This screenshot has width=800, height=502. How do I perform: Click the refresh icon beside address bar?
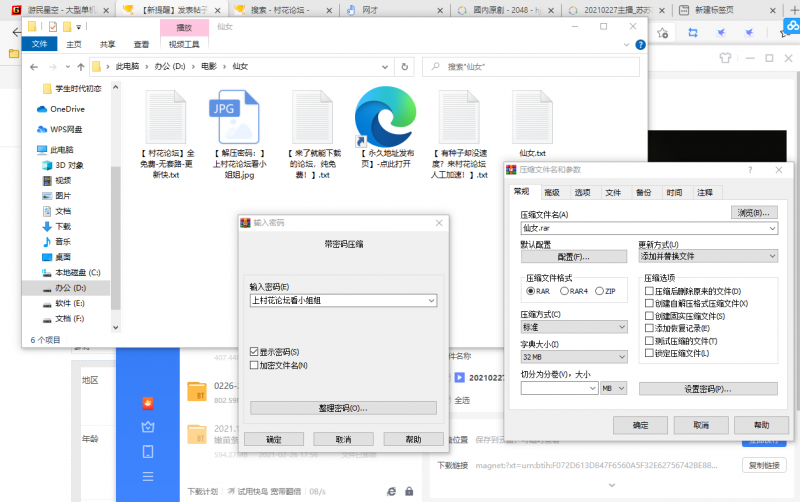click(406, 67)
